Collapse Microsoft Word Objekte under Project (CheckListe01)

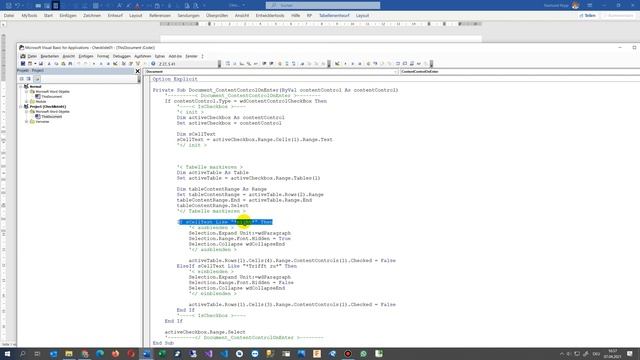pos(27,111)
